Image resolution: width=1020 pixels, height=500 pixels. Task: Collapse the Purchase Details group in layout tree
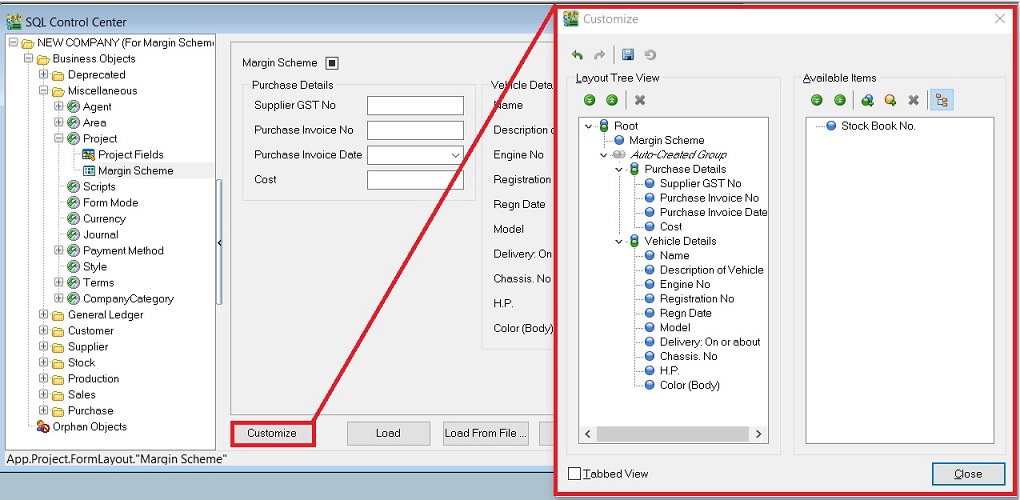point(619,169)
